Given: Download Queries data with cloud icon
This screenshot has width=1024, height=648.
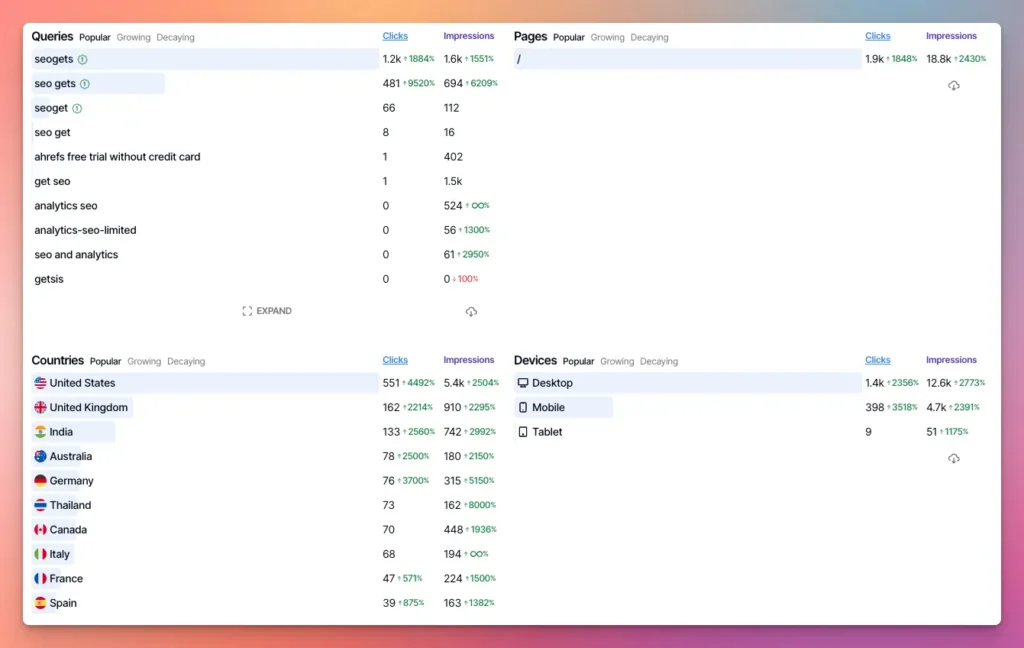Looking at the screenshot, I should tap(471, 312).
